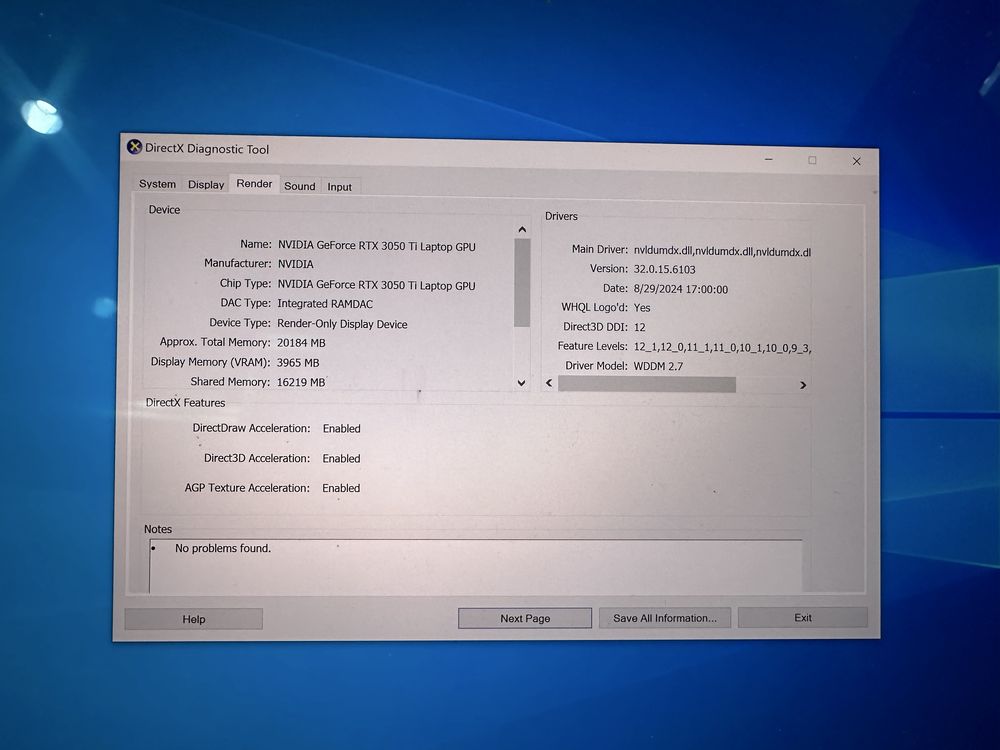Click the 3965 MB VRAM value
This screenshot has height=750, width=1000.
(298, 362)
